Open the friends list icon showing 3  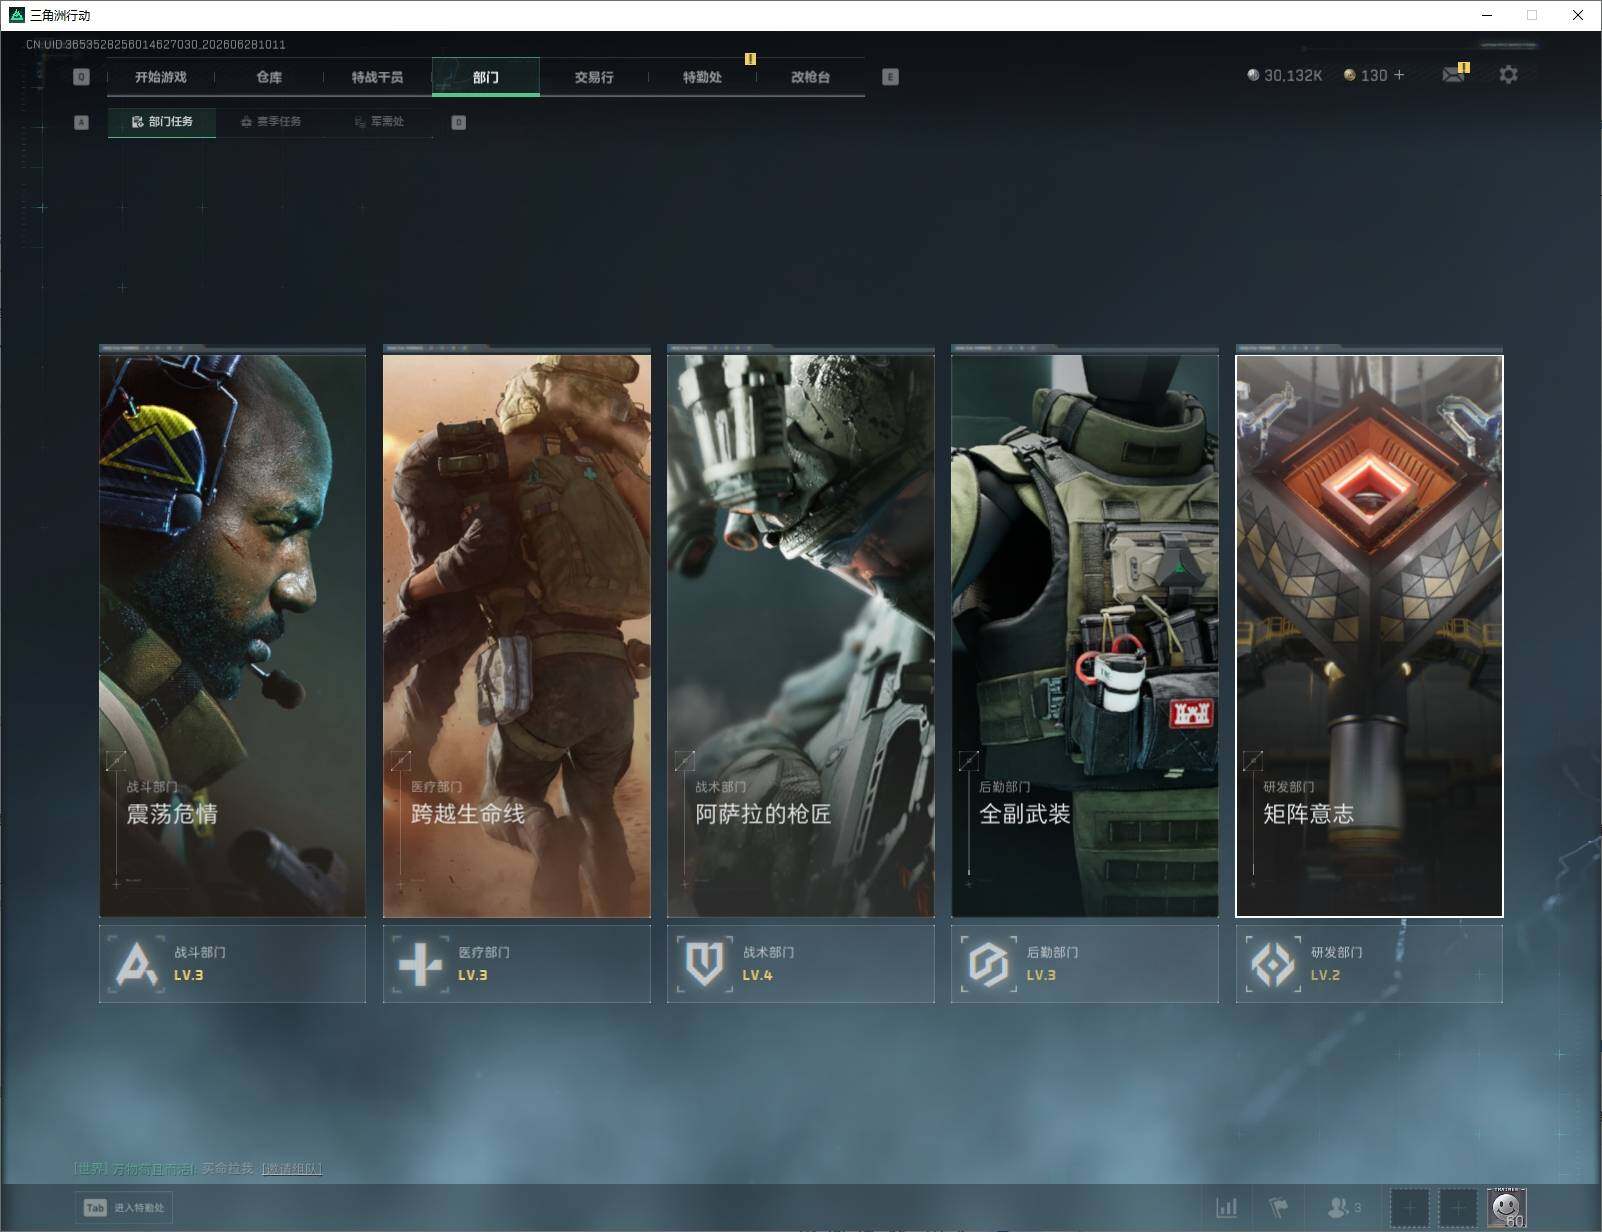point(1344,1208)
